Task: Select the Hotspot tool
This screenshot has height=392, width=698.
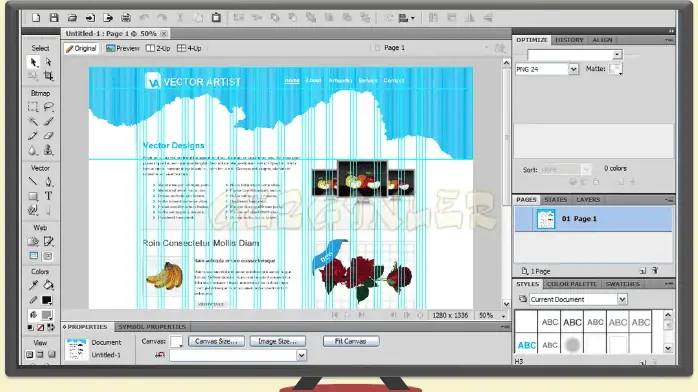Action: 33,242
